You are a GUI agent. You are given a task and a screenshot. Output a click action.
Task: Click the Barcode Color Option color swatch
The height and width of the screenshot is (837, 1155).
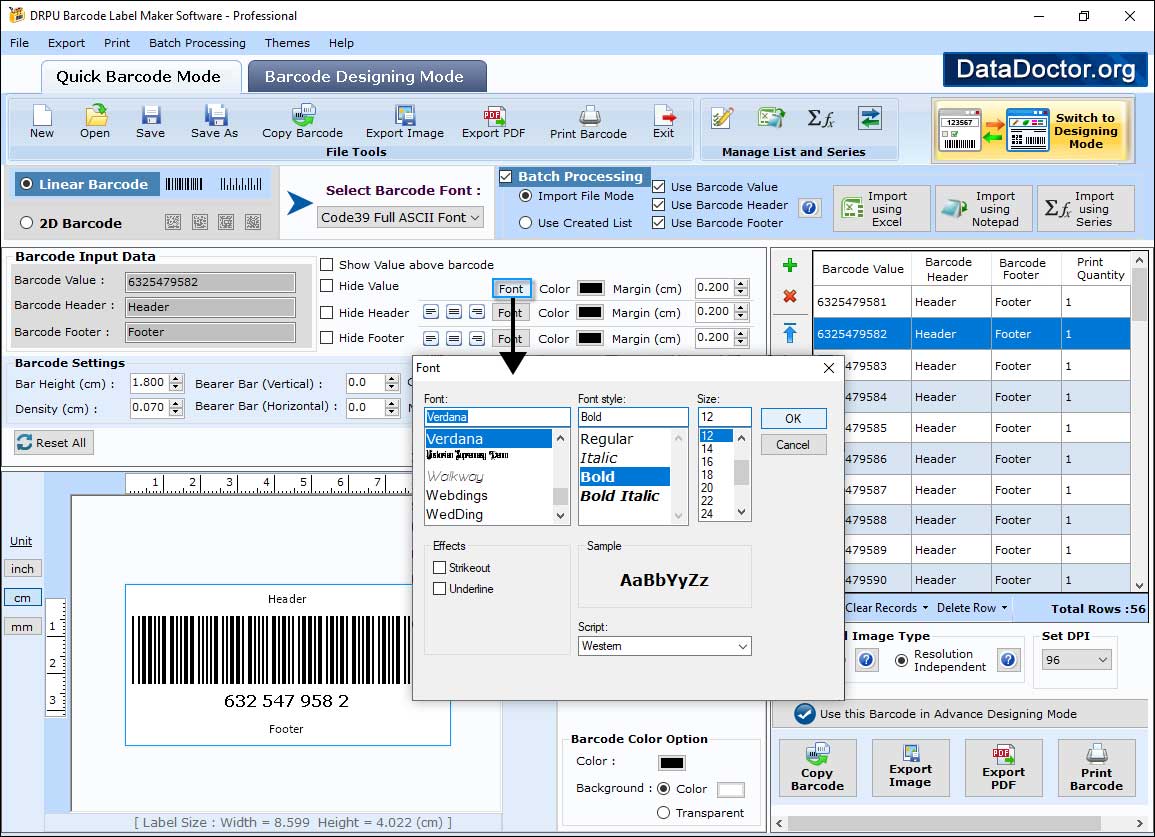tap(672, 763)
